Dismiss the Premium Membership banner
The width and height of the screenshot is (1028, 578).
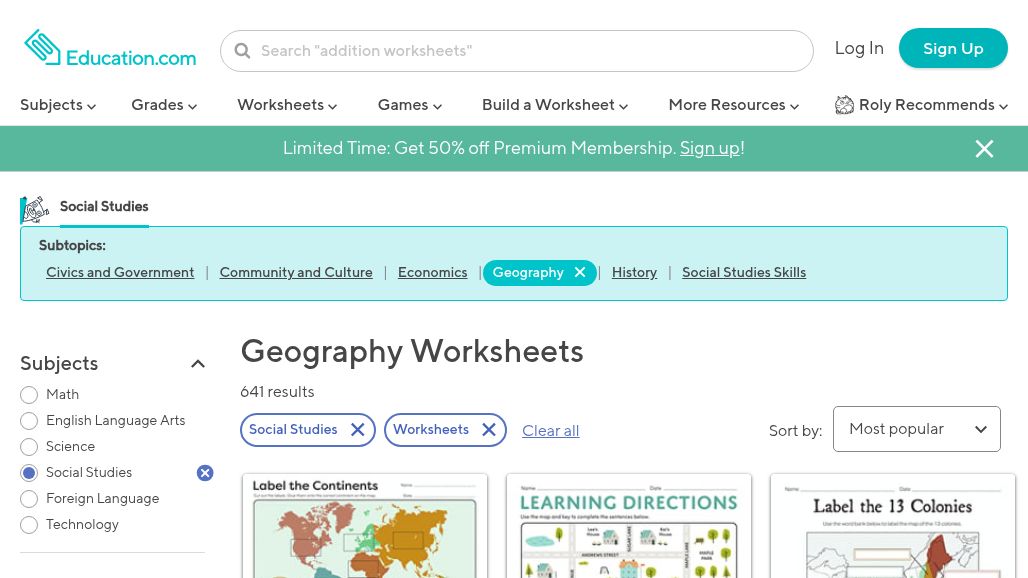(x=984, y=149)
